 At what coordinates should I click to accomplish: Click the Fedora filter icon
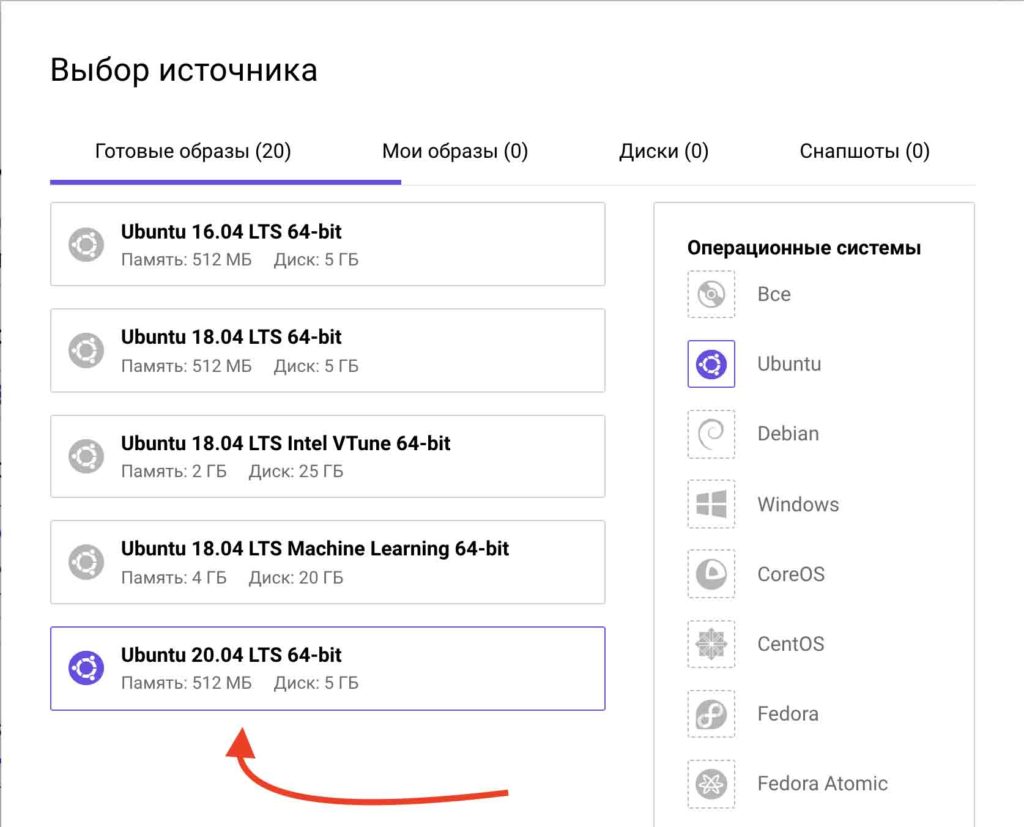[x=711, y=713]
